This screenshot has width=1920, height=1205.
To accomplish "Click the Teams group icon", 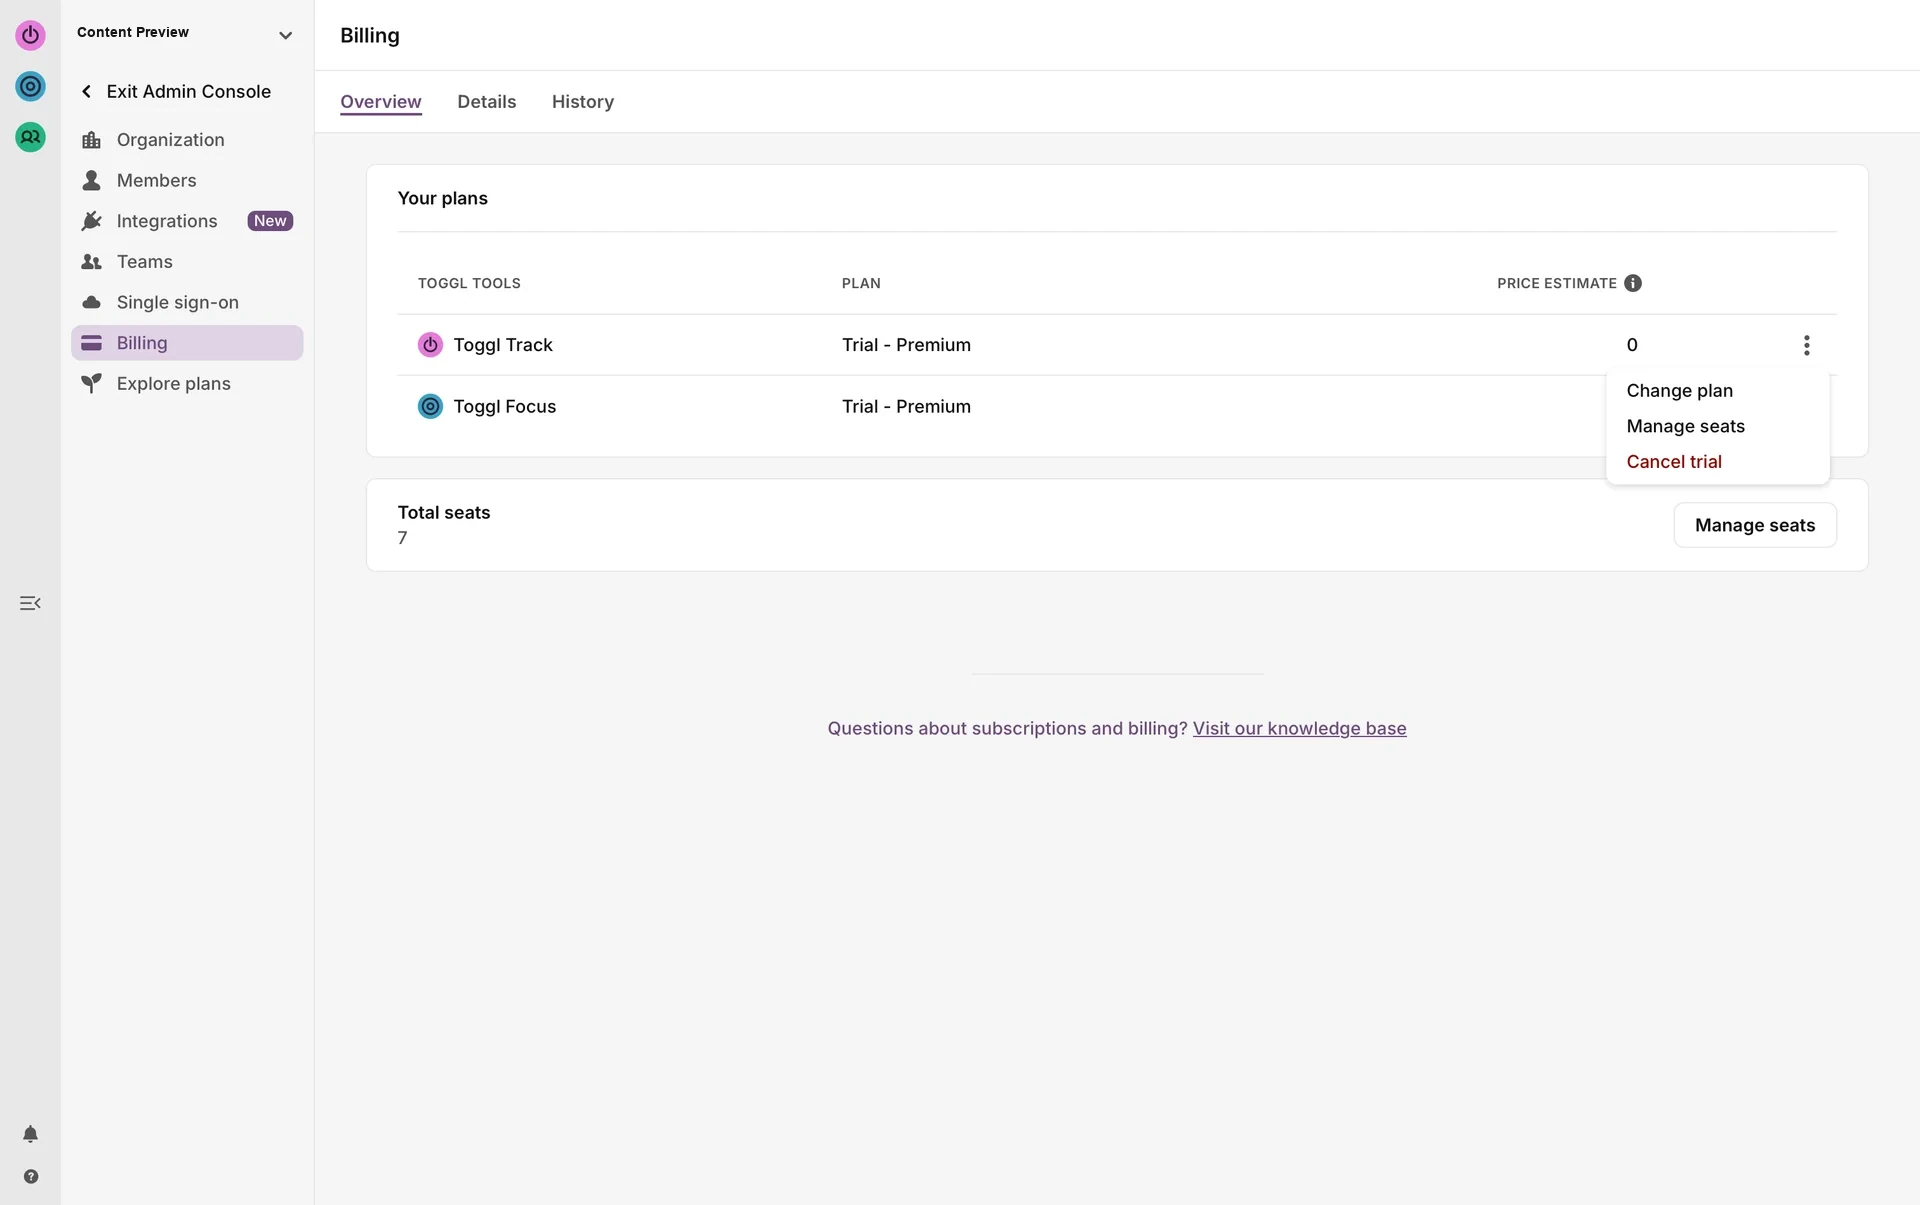I will click(x=91, y=262).
